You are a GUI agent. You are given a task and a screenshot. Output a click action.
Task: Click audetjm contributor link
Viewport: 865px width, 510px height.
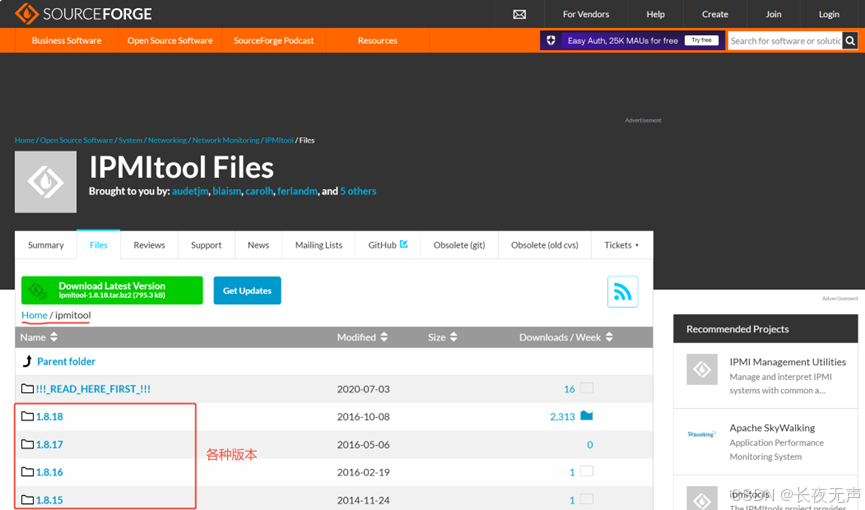point(190,191)
